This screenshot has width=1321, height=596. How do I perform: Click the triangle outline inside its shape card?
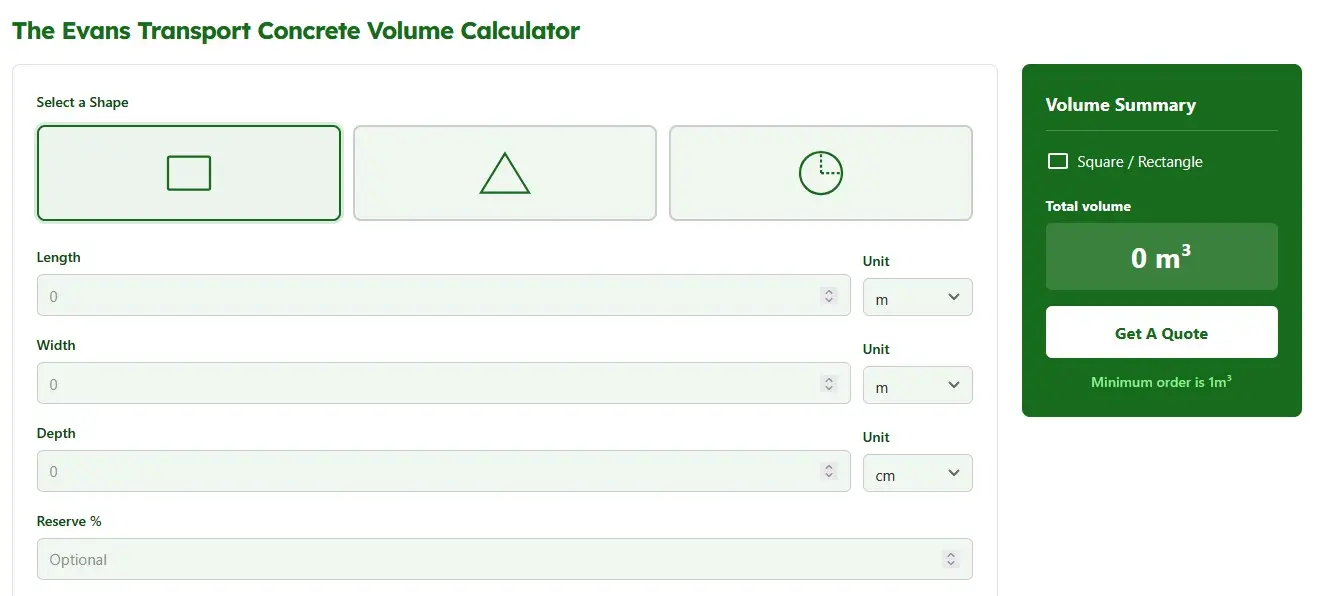504,172
